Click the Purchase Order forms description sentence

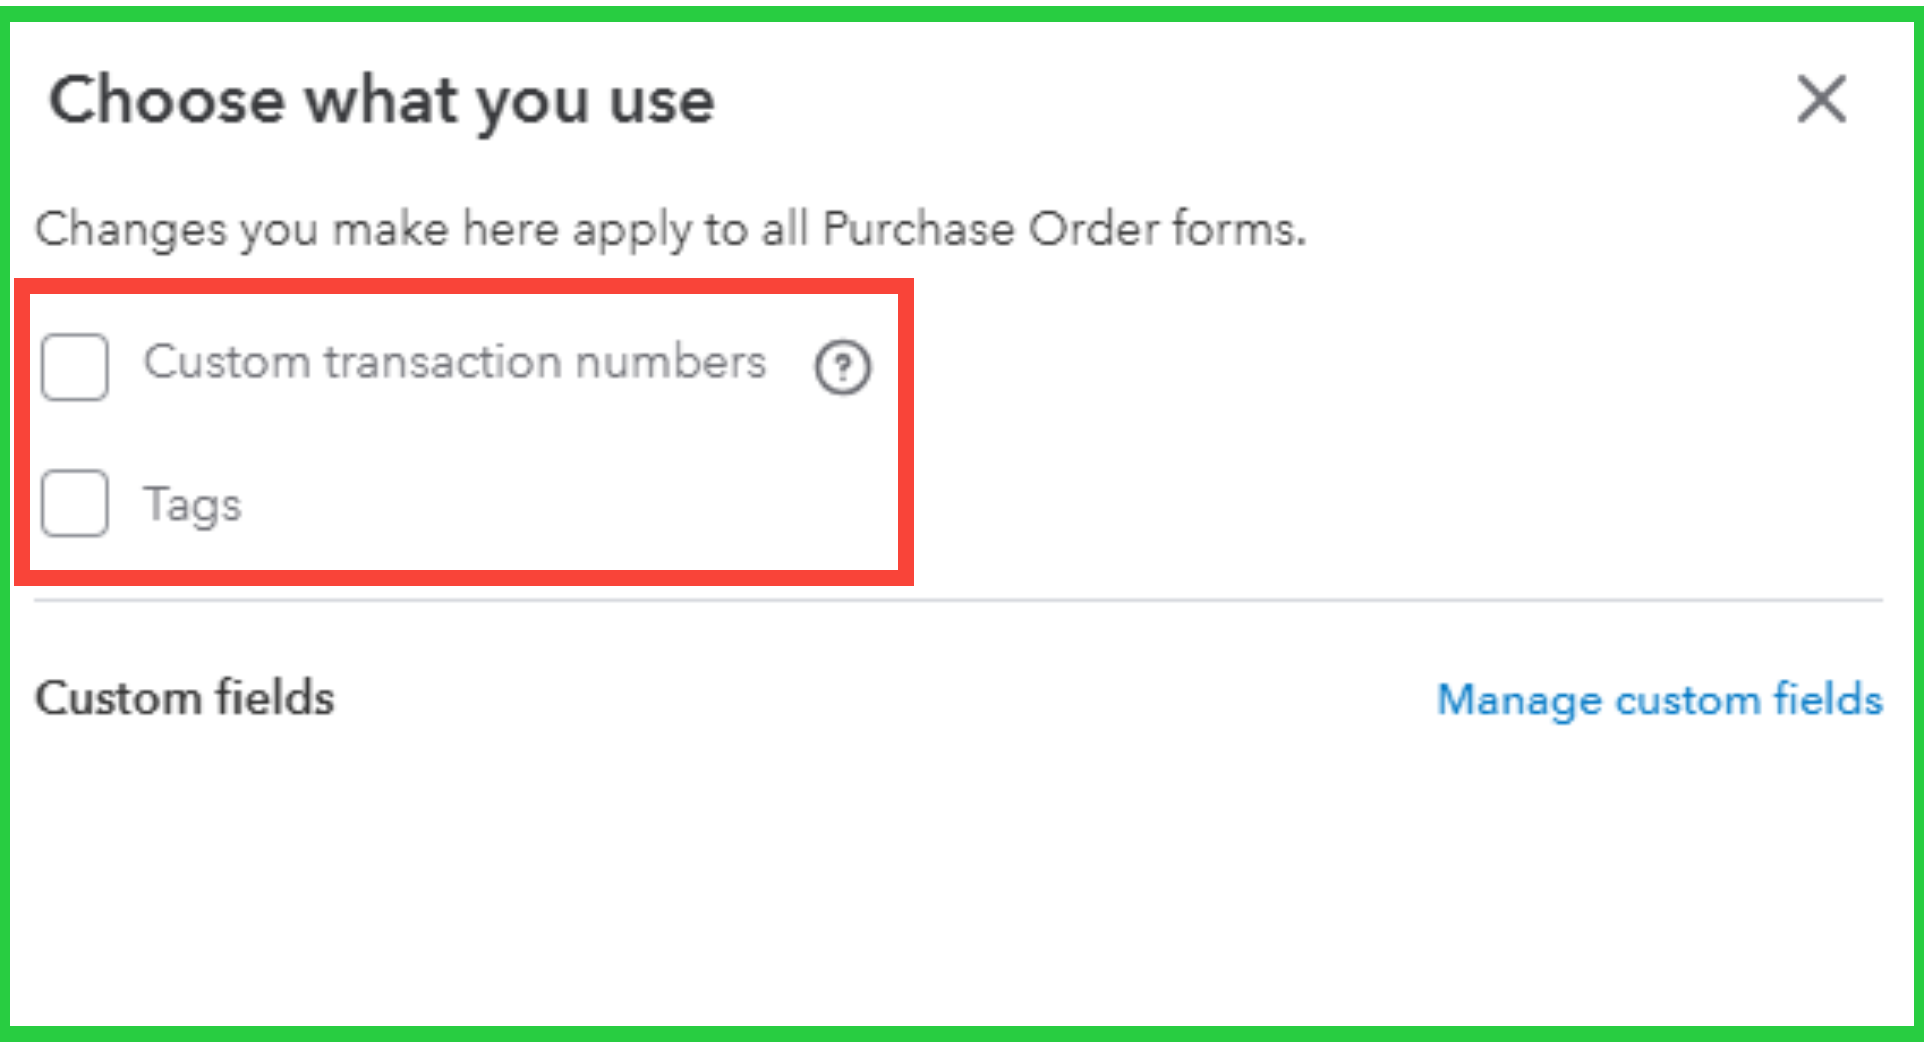click(x=670, y=229)
